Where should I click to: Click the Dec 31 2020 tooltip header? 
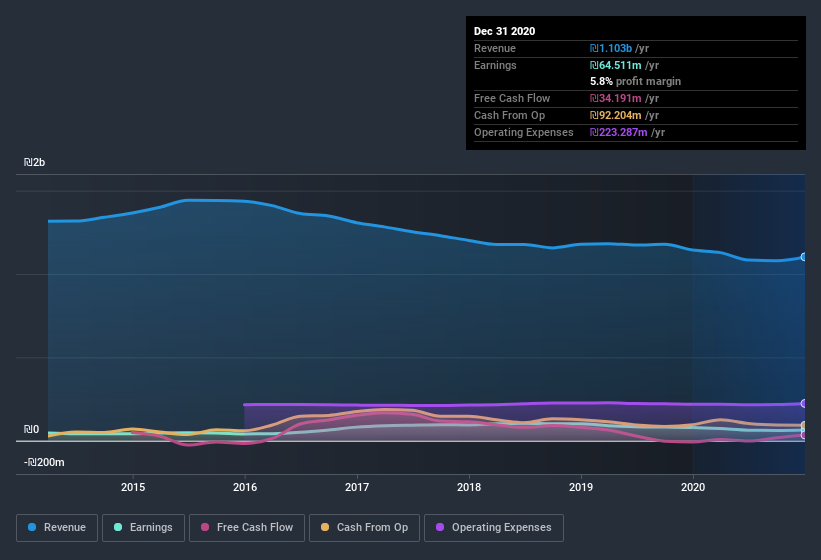tap(504, 31)
